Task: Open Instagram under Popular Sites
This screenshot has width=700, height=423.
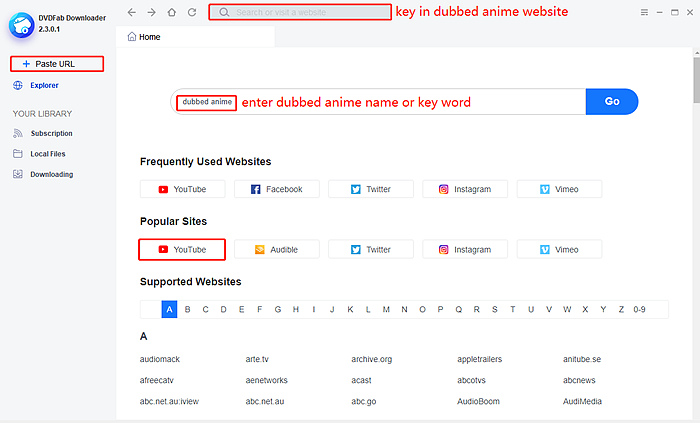Action: tap(465, 249)
